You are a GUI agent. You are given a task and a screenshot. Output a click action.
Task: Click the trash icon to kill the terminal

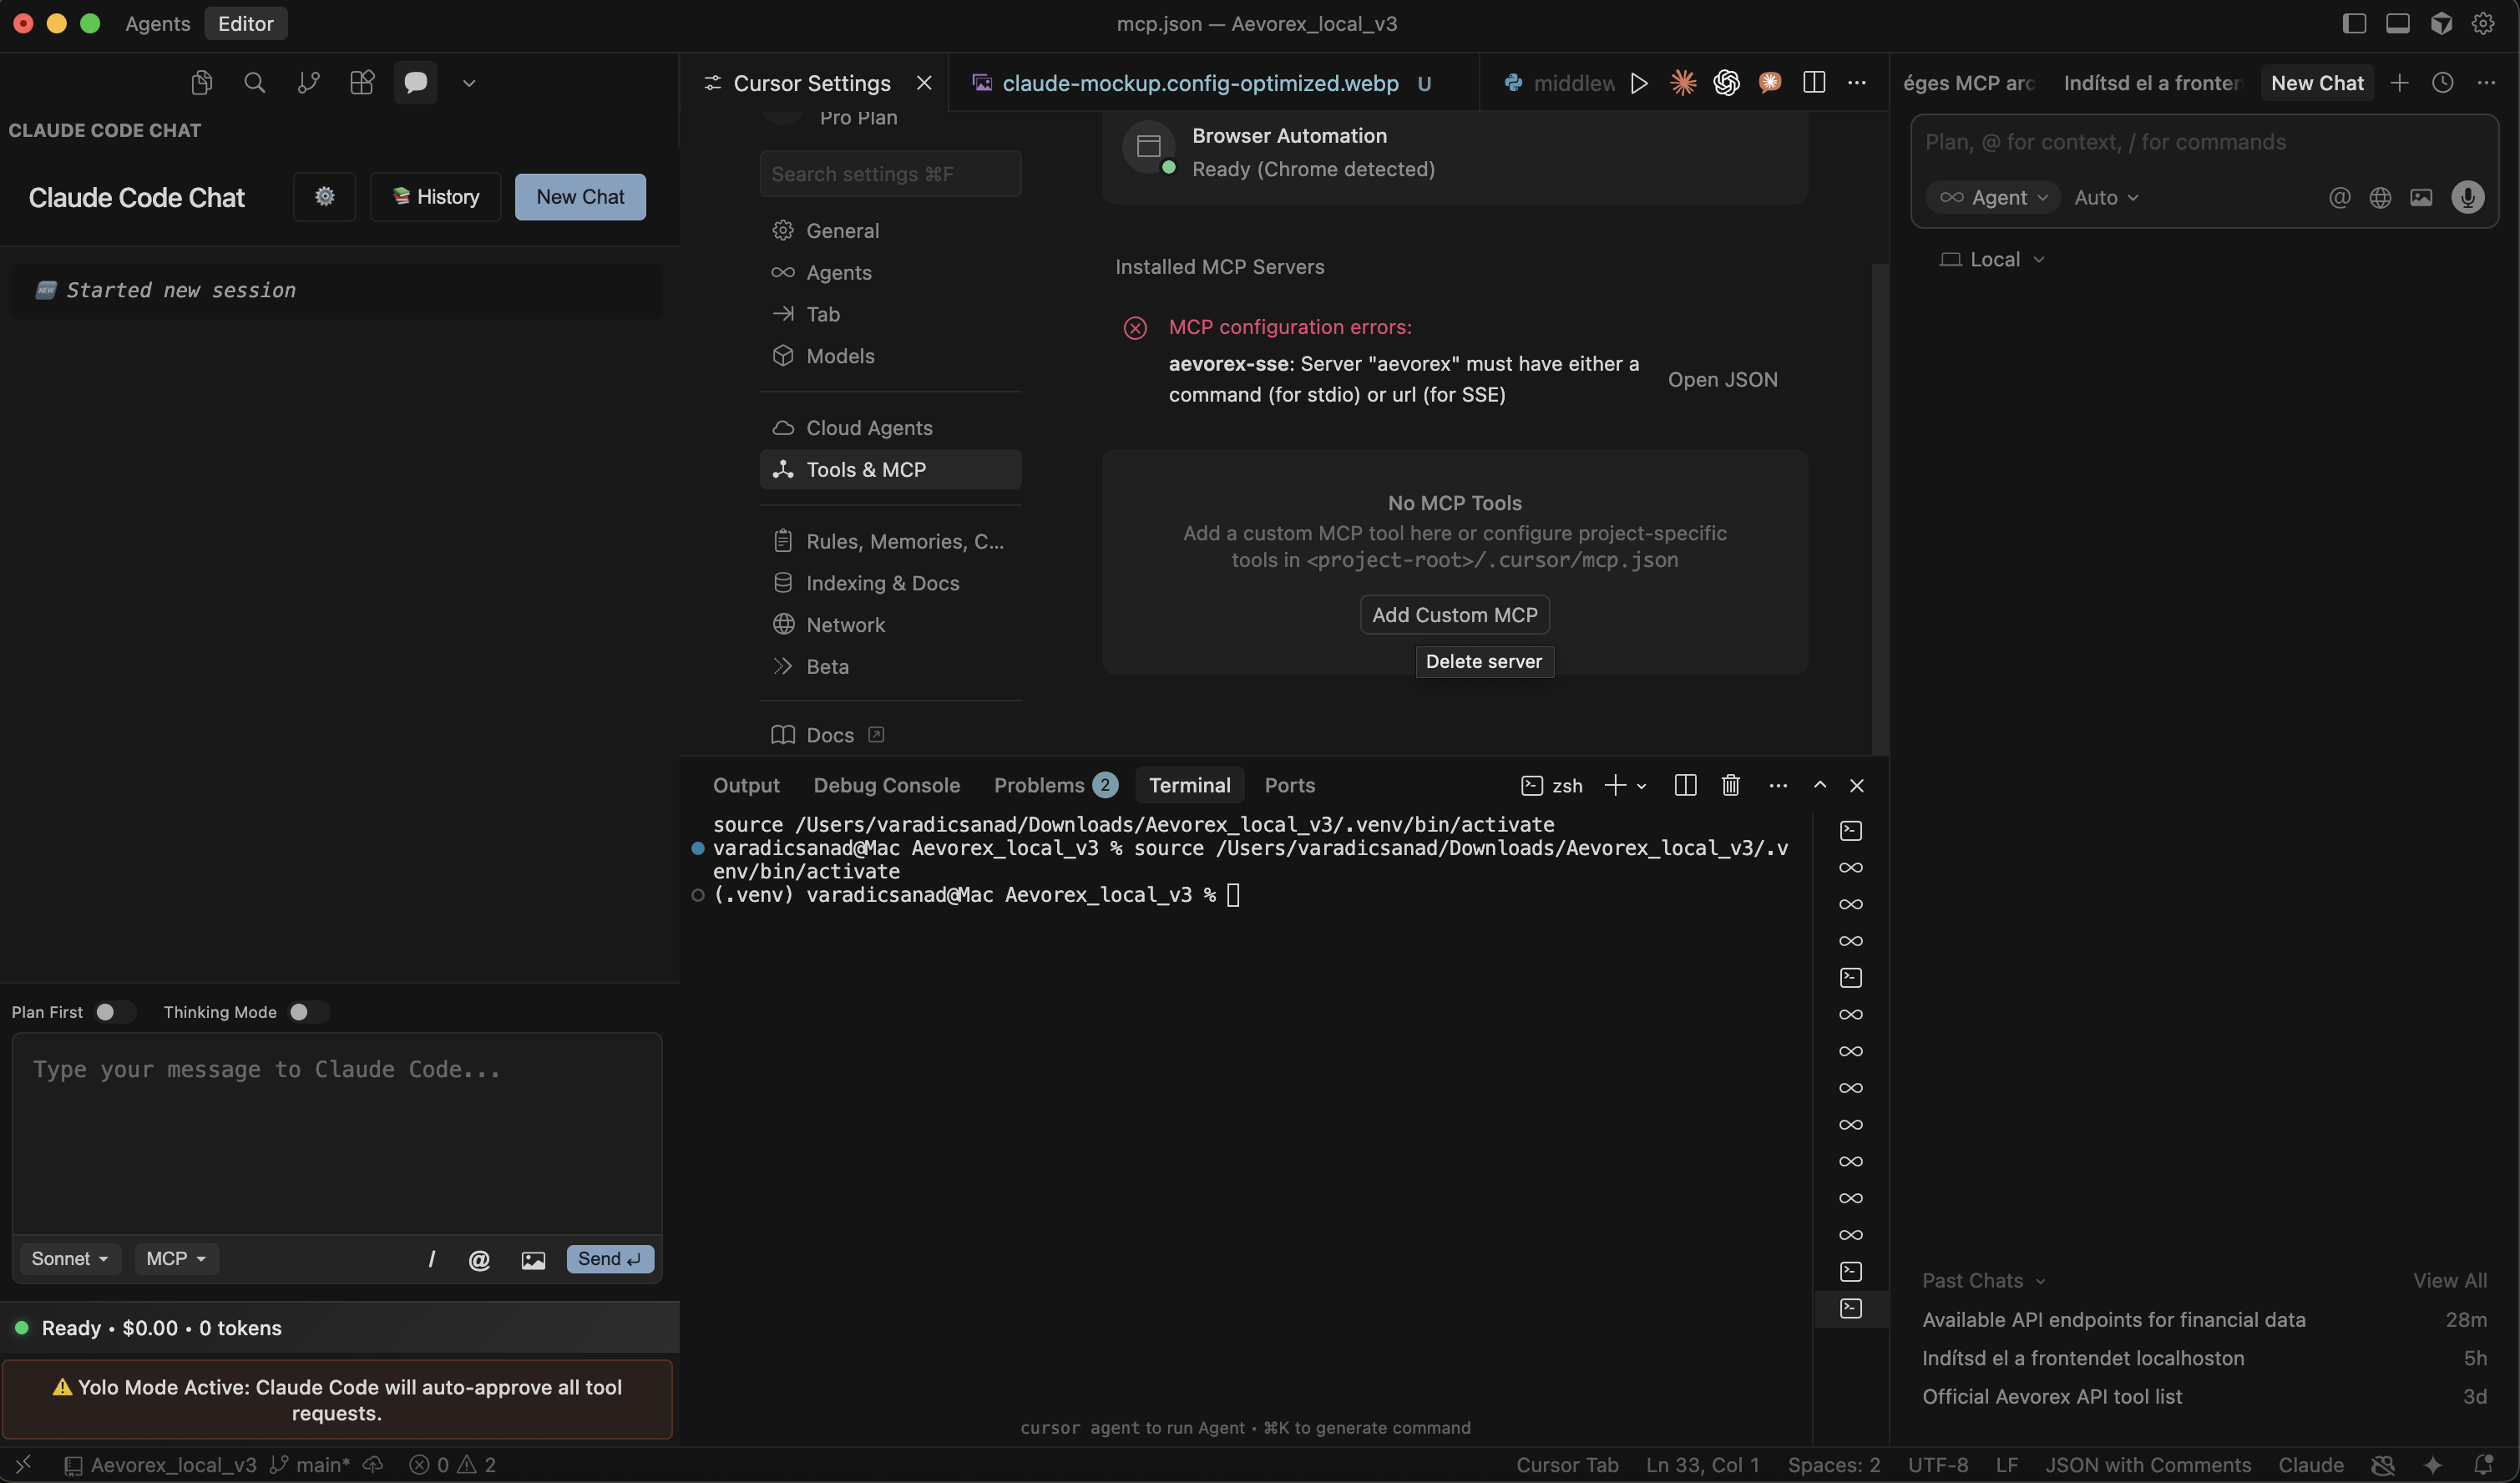pyautogui.click(x=1730, y=785)
